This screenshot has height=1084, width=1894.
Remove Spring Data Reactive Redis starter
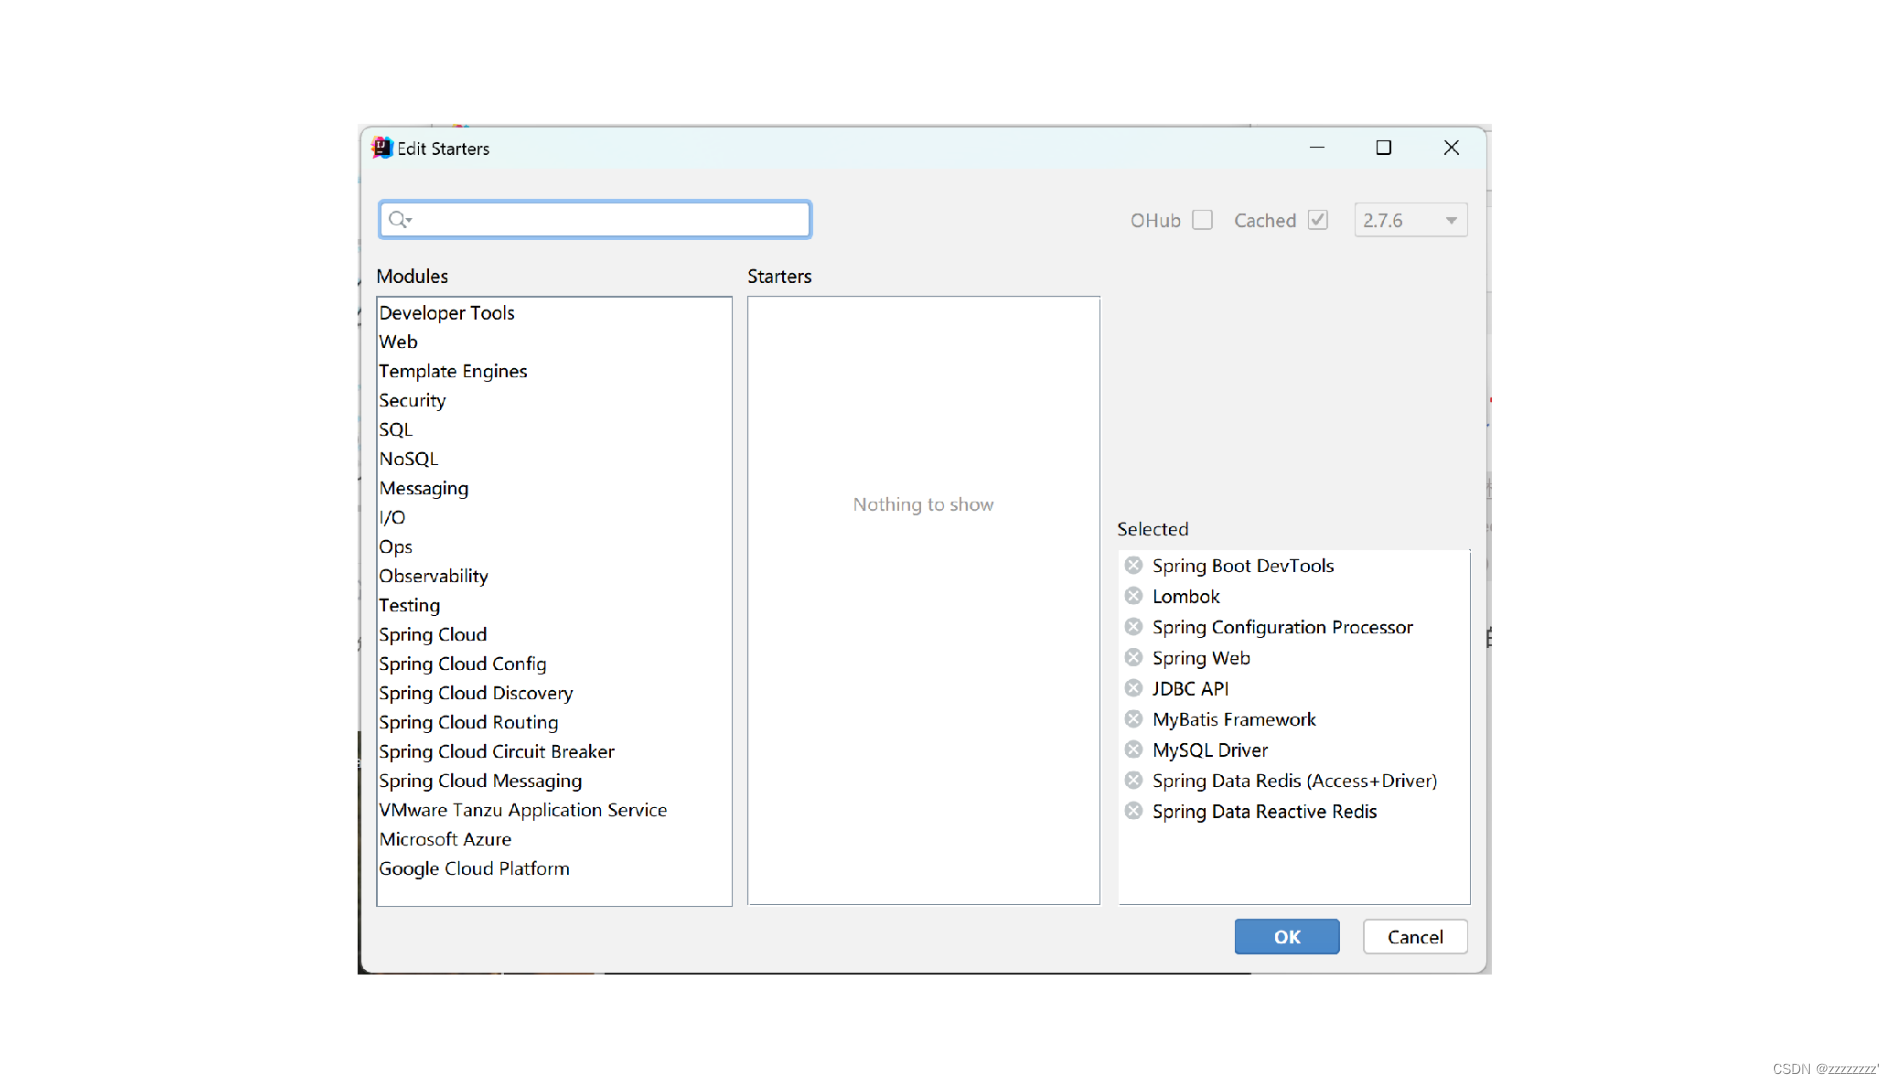[x=1133, y=811]
